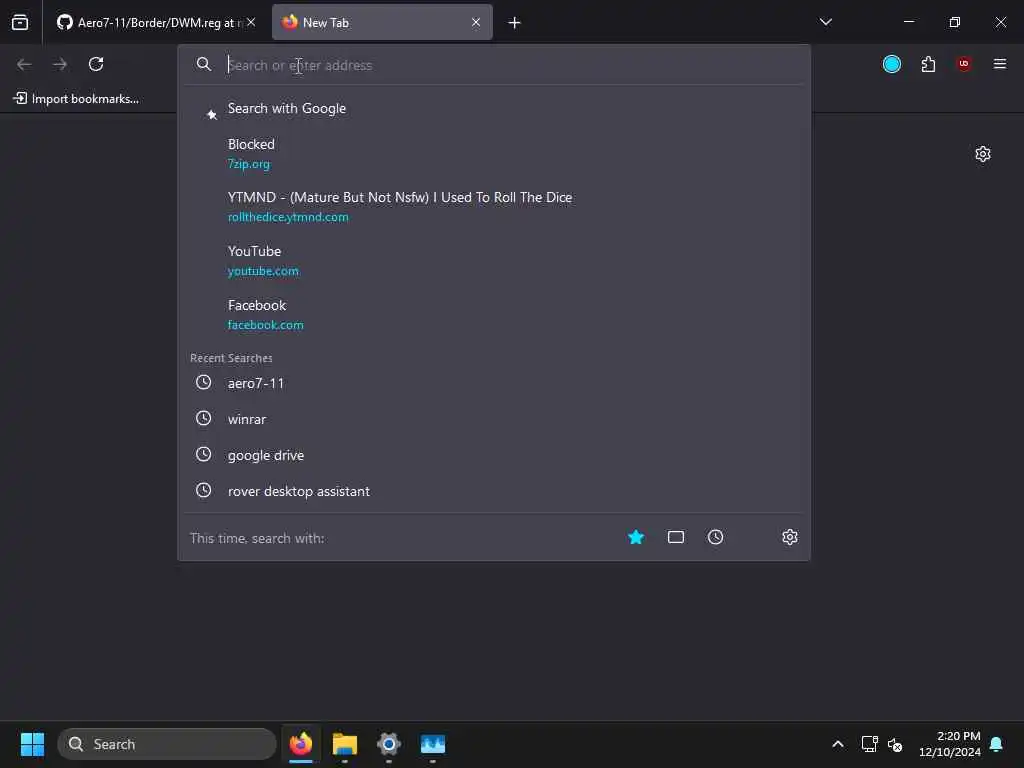The height and width of the screenshot is (768, 1024).
Task: Close the New Tab tab
Action: click(476, 23)
